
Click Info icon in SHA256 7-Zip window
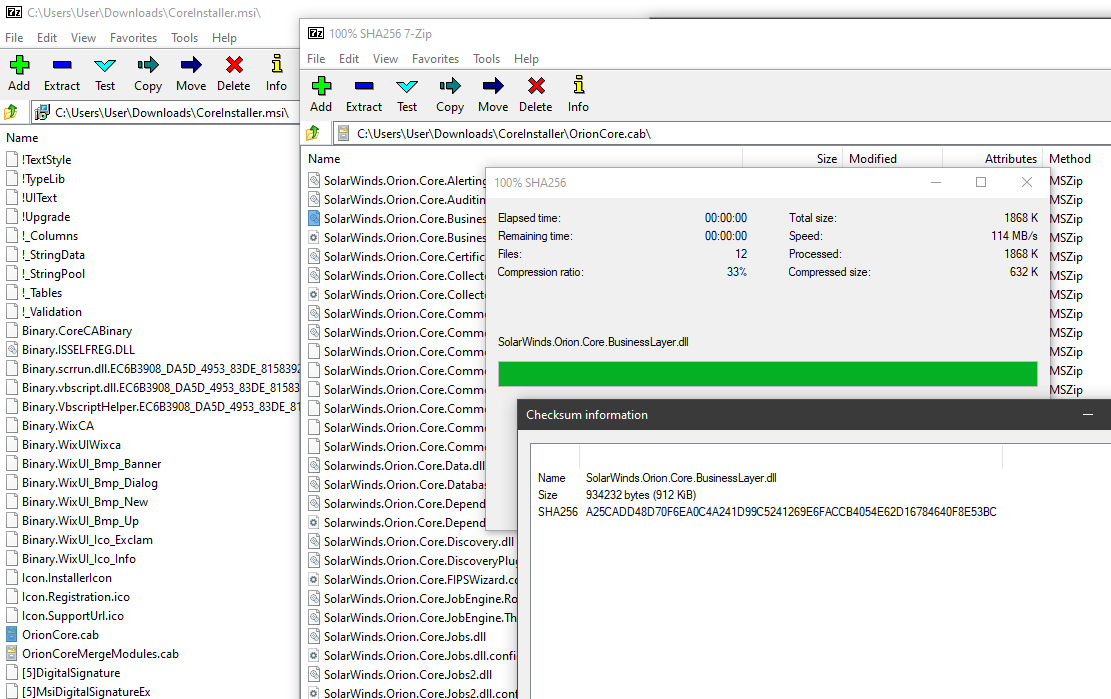578,84
